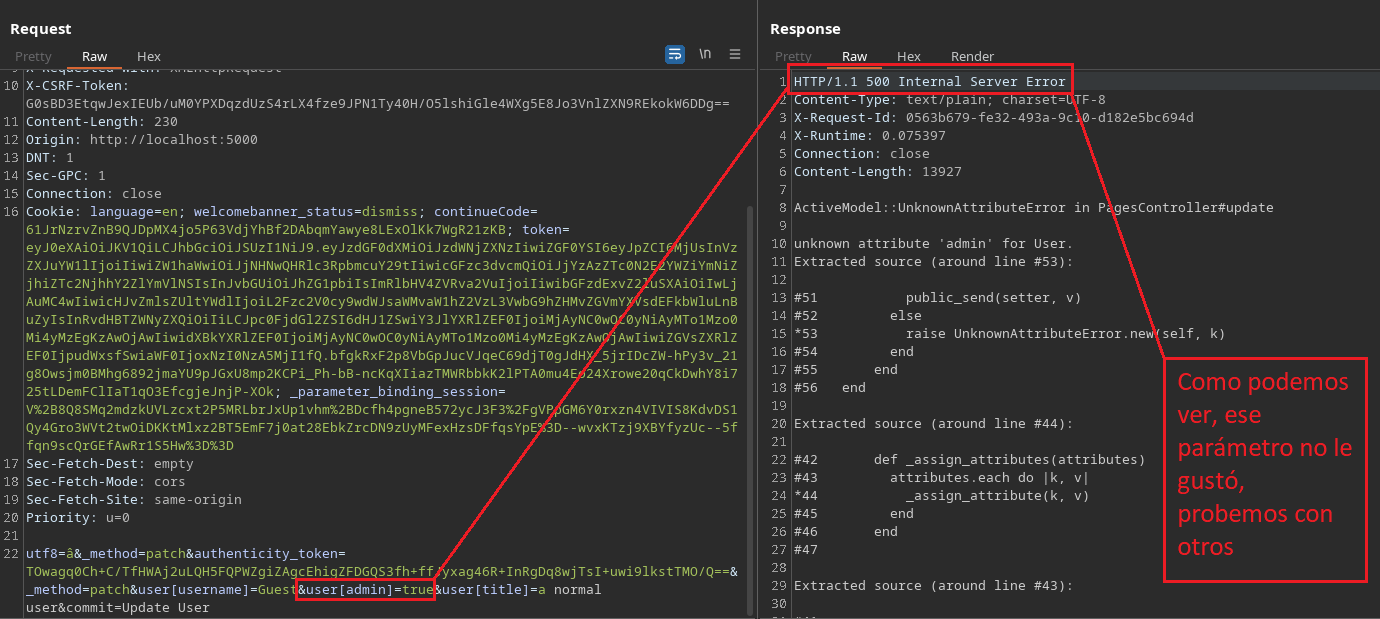Switch Response view to Pretty tab
The height and width of the screenshot is (619, 1380).
click(793, 57)
